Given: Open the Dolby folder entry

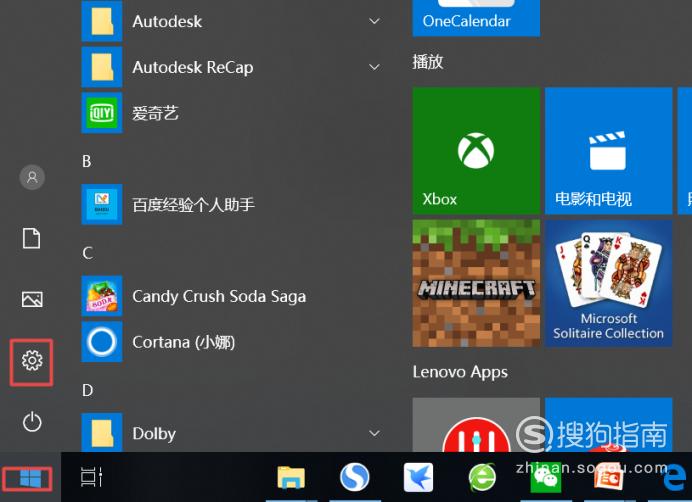Looking at the screenshot, I should [x=233, y=433].
